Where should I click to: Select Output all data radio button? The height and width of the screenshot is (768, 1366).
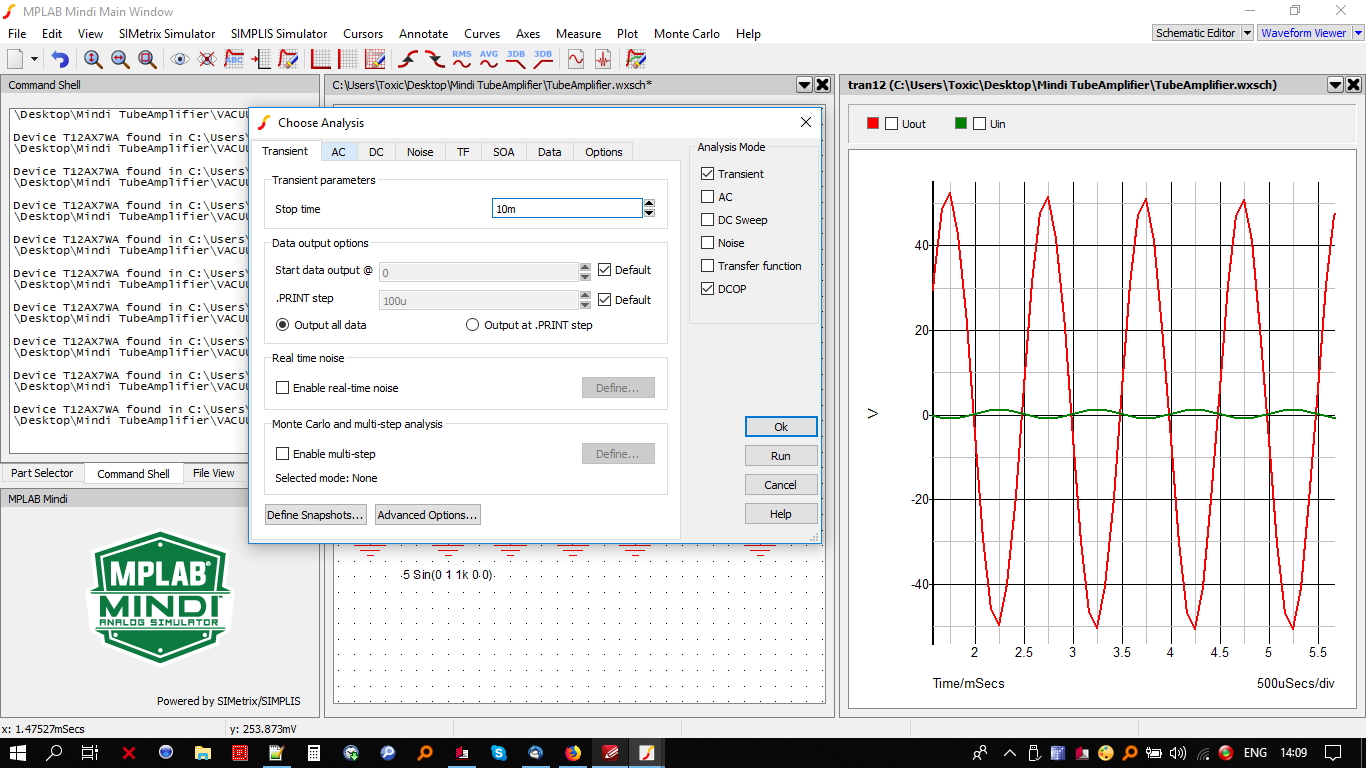[282, 325]
